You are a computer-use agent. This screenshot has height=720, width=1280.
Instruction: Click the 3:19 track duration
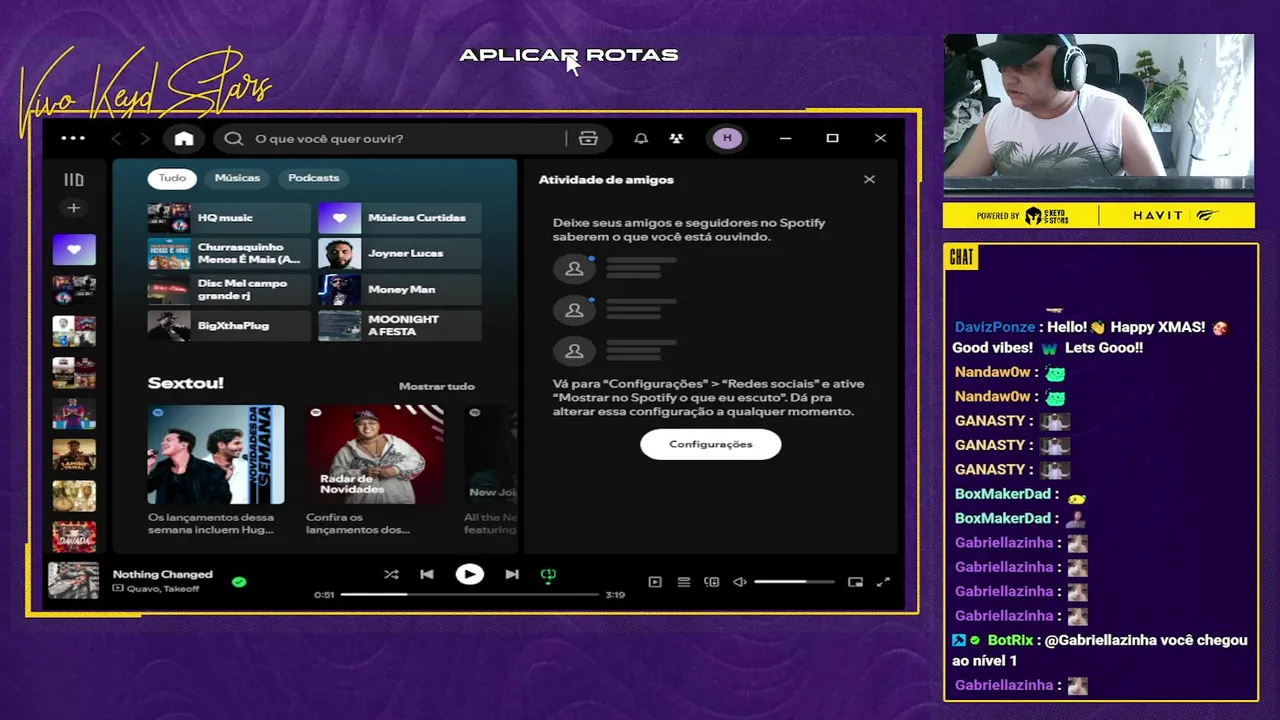point(615,595)
